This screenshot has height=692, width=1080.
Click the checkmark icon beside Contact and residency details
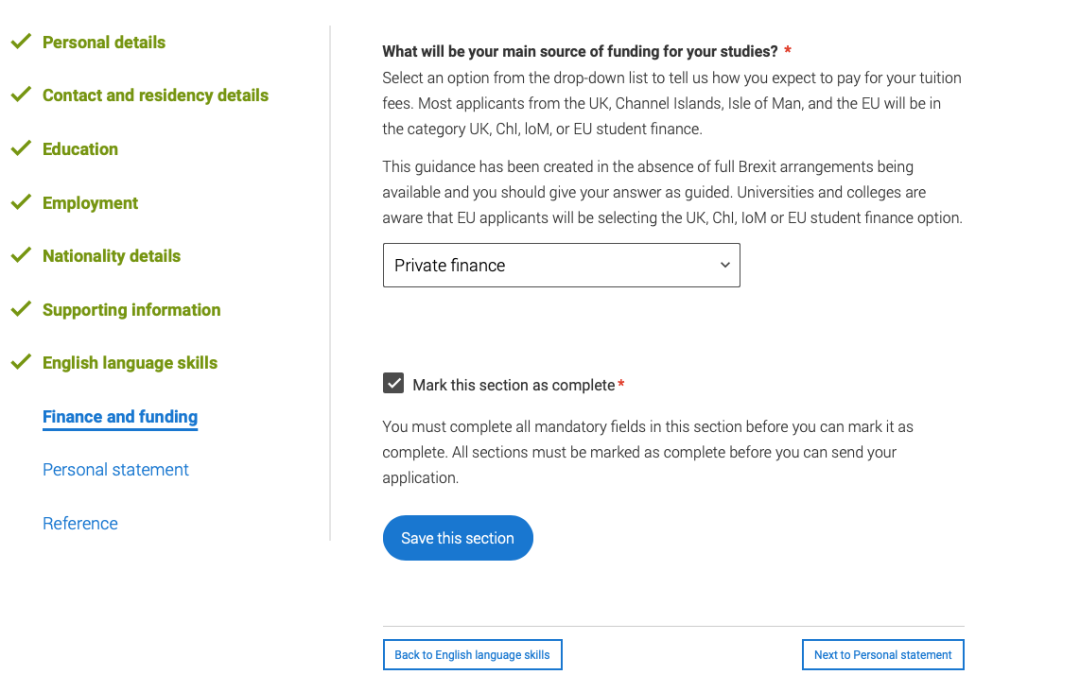click(x=20, y=95)
